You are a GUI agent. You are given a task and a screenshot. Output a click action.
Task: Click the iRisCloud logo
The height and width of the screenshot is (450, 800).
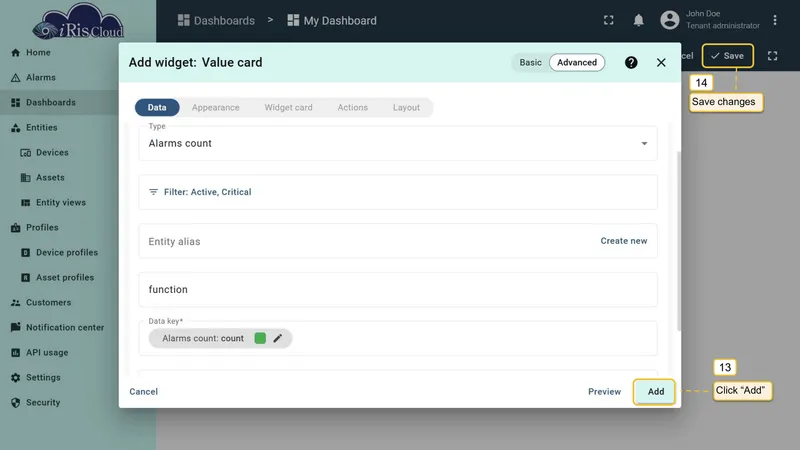[x=78, y=21]
